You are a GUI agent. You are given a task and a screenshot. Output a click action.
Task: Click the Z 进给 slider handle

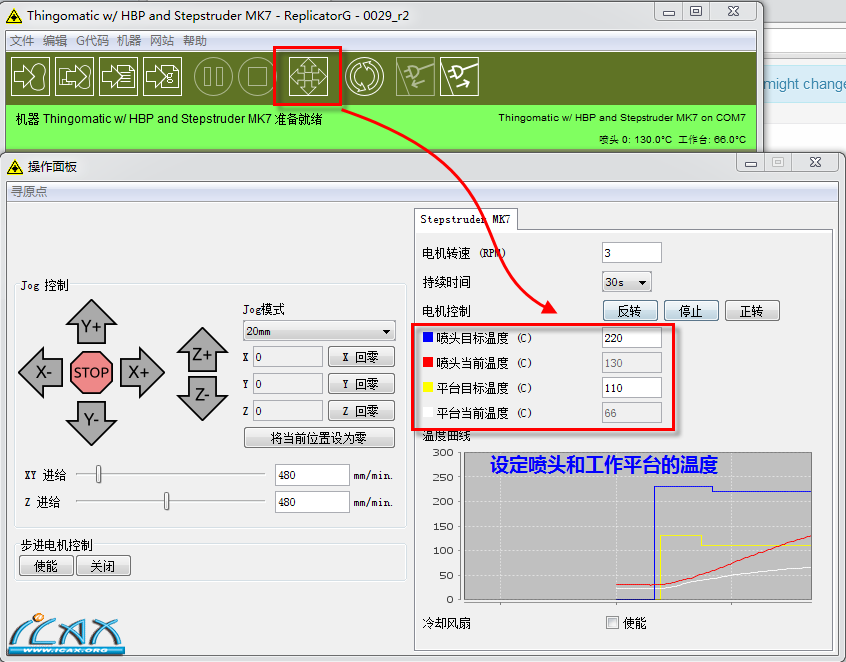click(x=166, y=501)
